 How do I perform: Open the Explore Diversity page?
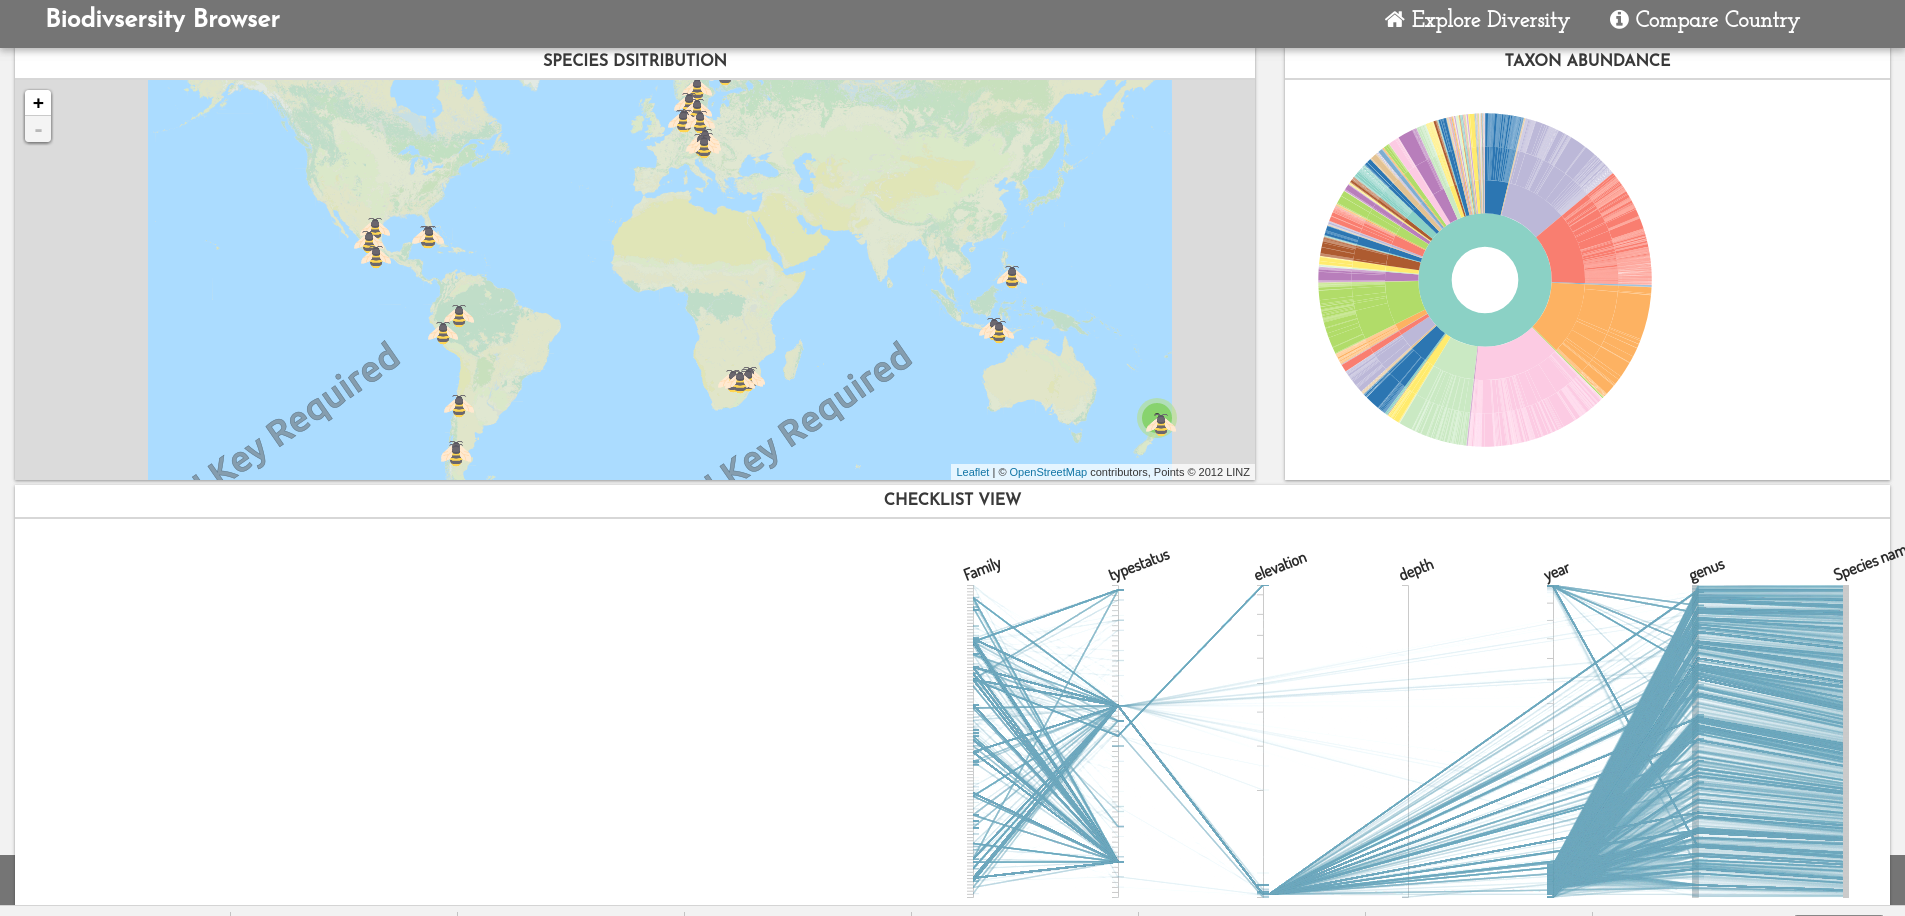pos(1490,19)
